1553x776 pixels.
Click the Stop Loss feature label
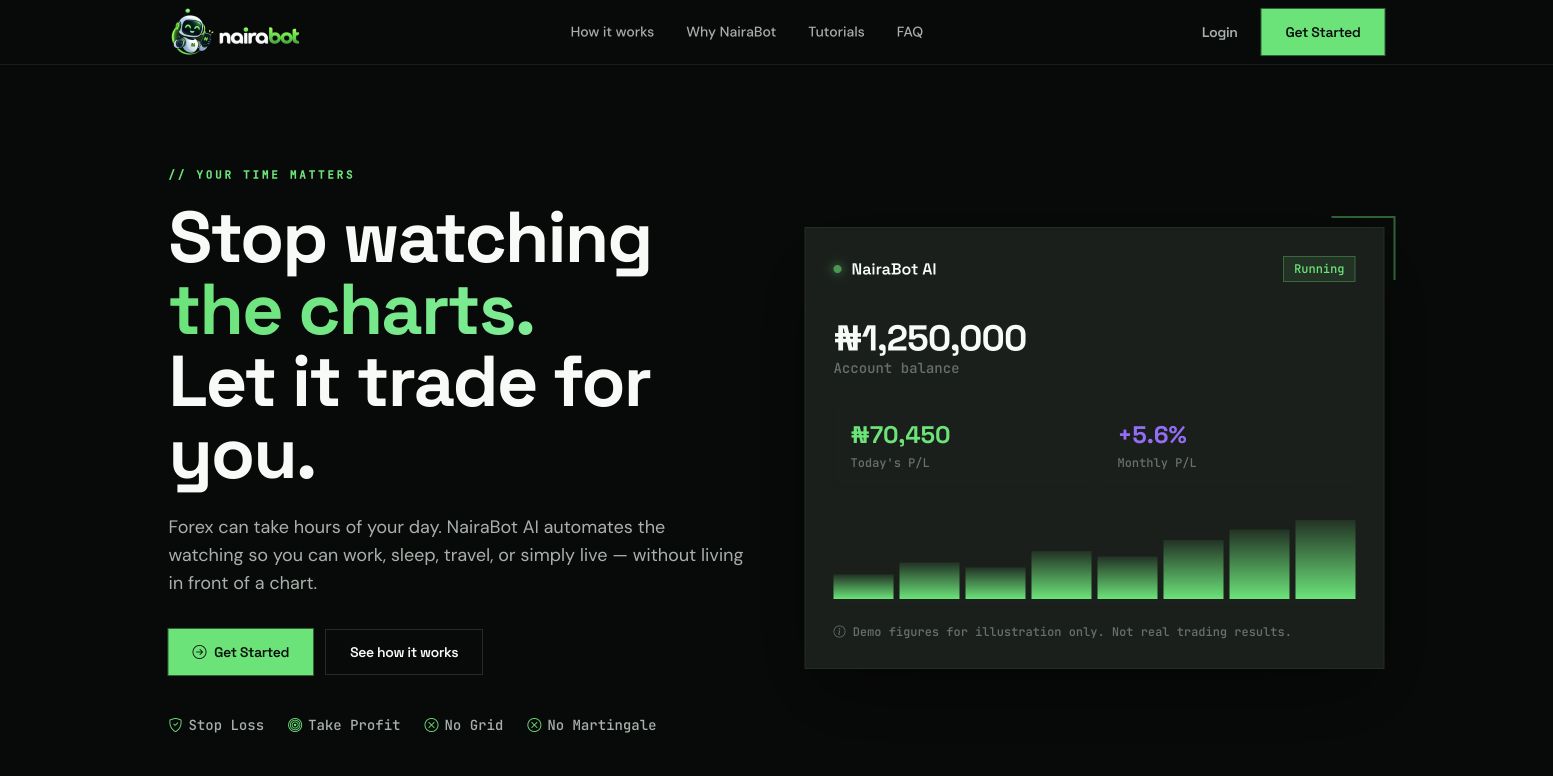[226, 725]
